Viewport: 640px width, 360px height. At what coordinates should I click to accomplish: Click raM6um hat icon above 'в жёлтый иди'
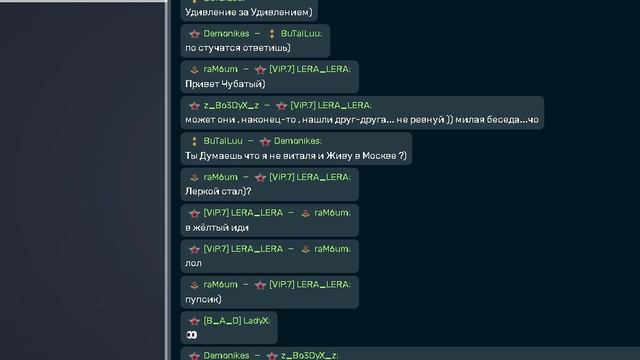[x=305, y=213]
